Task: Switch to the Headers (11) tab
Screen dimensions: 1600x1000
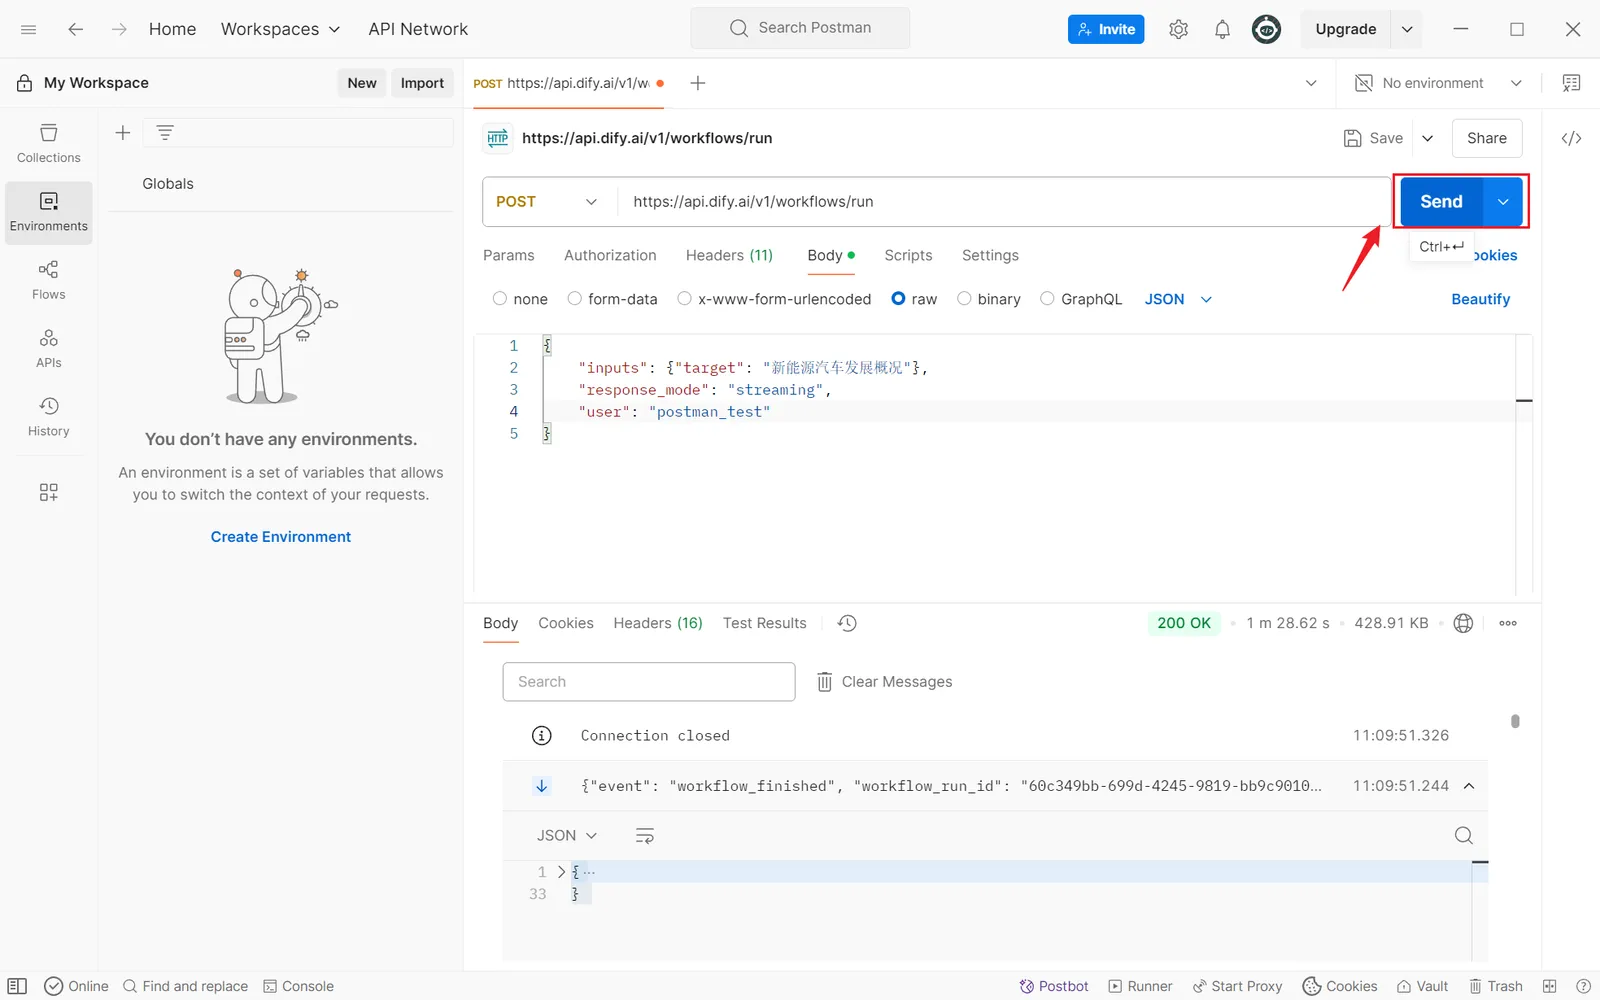Action: (729, 256)
